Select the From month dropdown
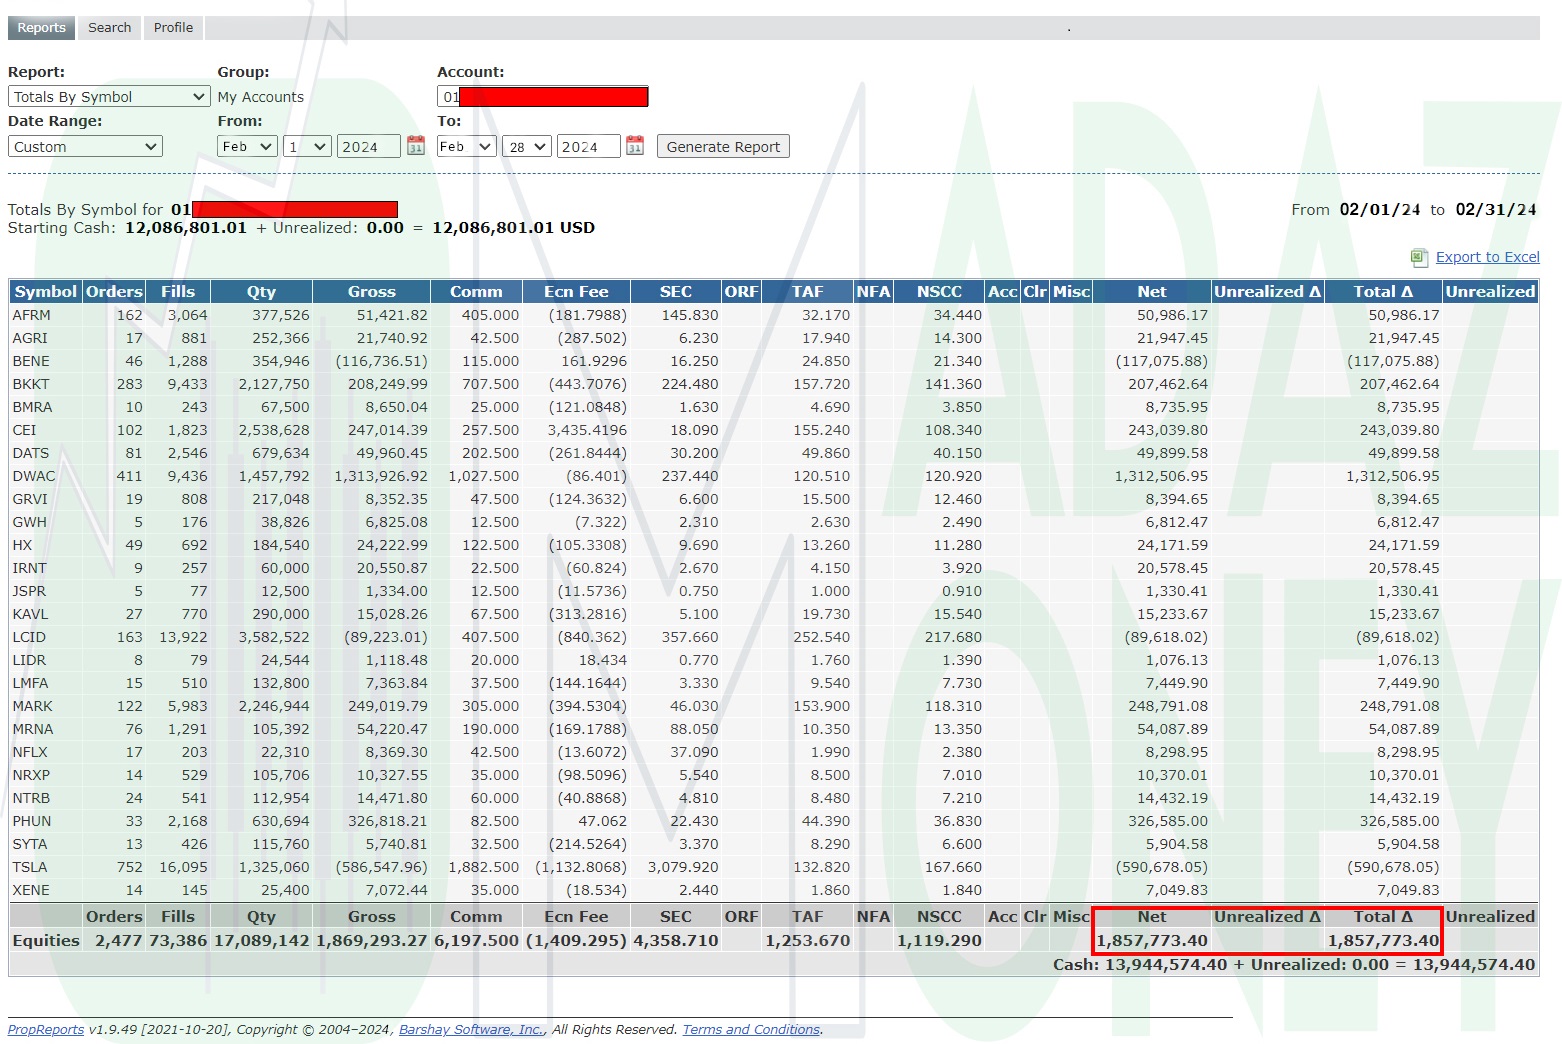The height and width of the screenshot is (1044, 1562). pyautogui.click(x=247, y=147)
